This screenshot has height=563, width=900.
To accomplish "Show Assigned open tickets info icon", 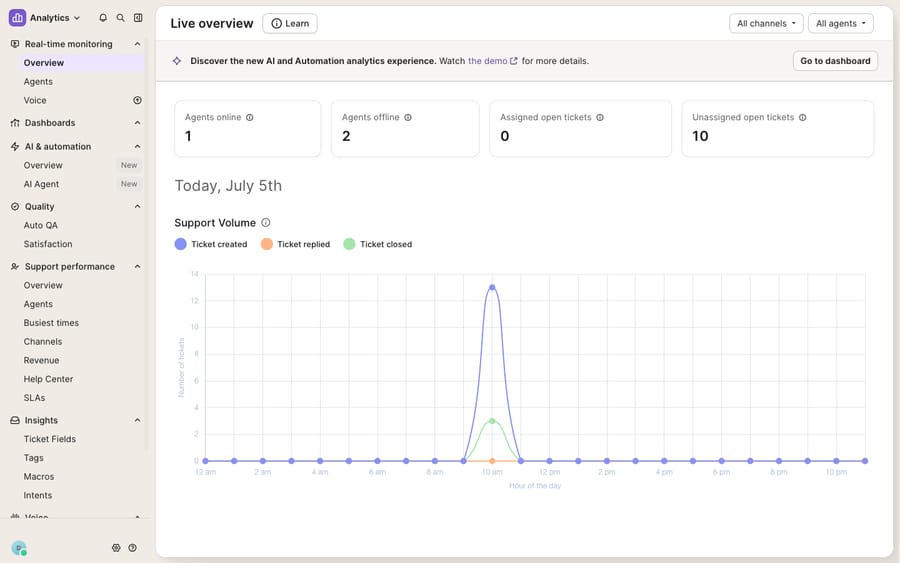I will [600, 118].
